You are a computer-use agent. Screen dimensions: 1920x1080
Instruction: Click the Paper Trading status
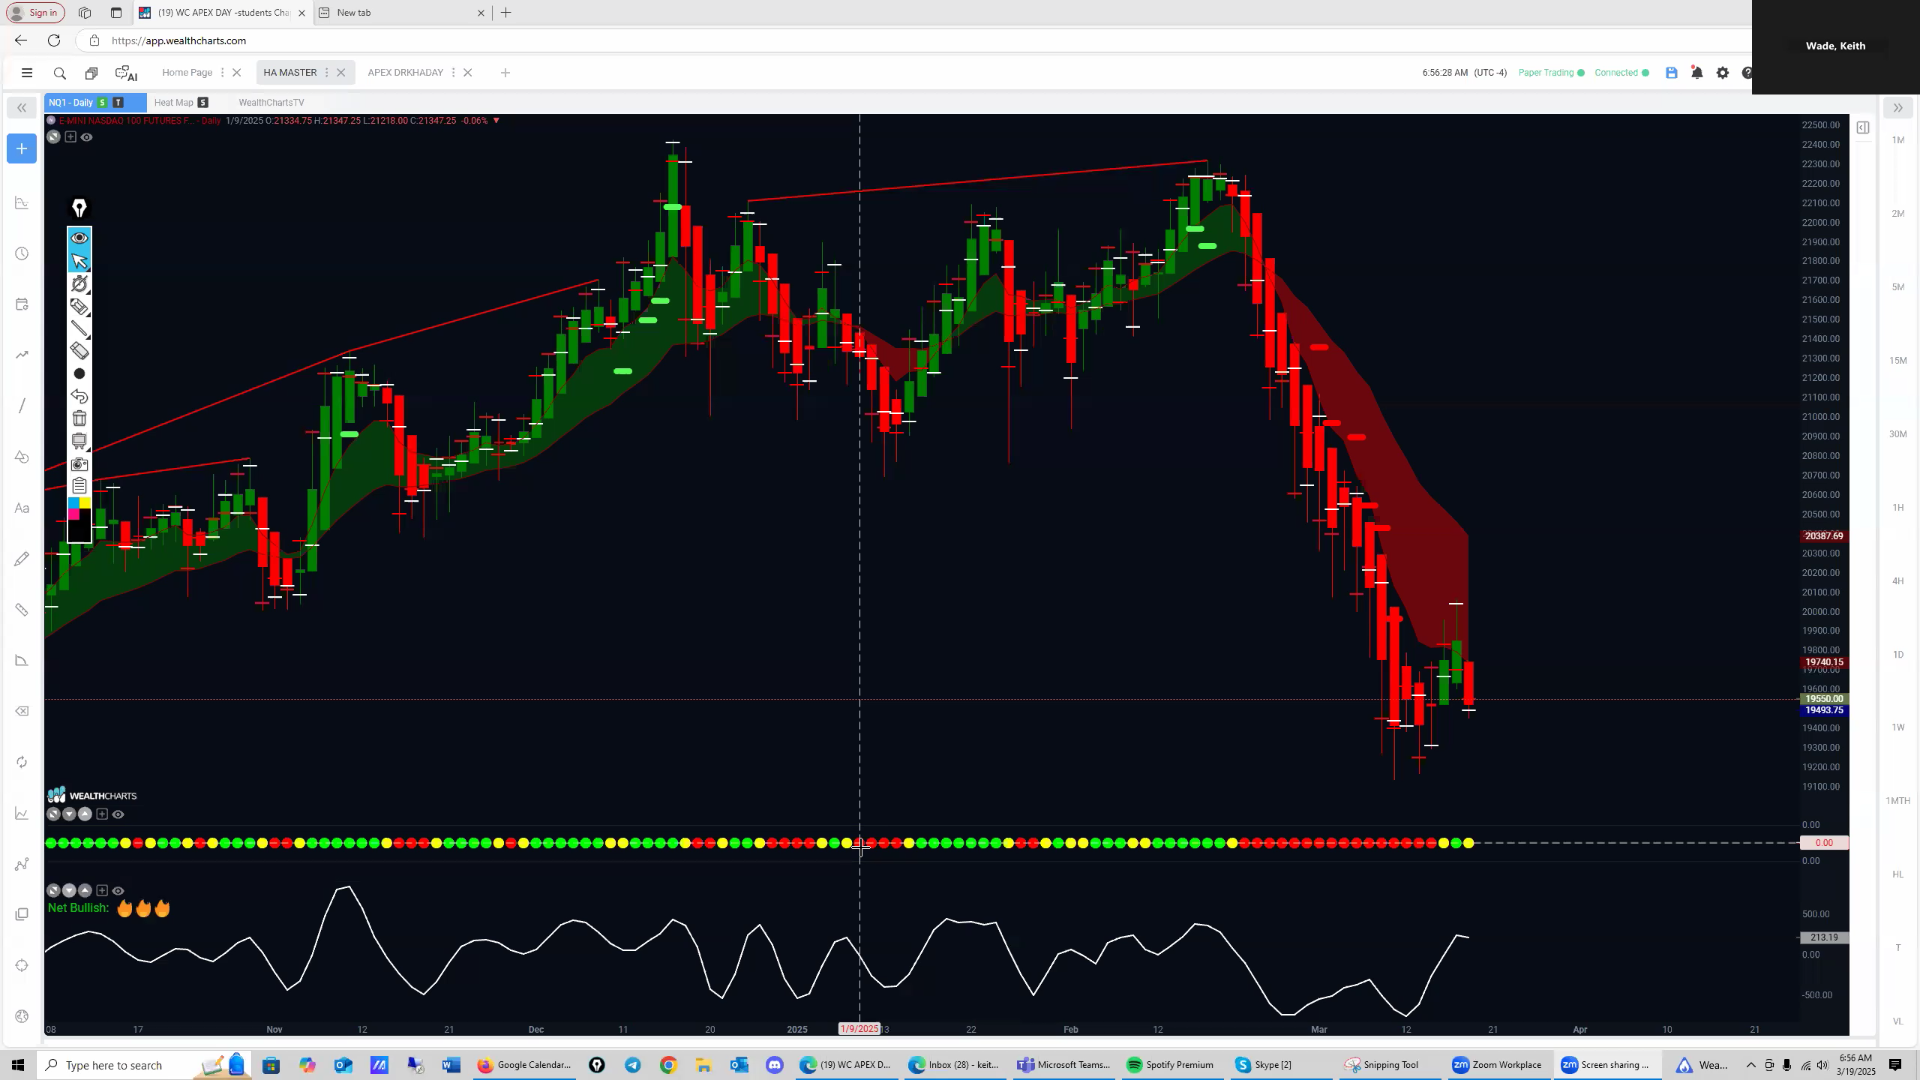pos(1551,73)
